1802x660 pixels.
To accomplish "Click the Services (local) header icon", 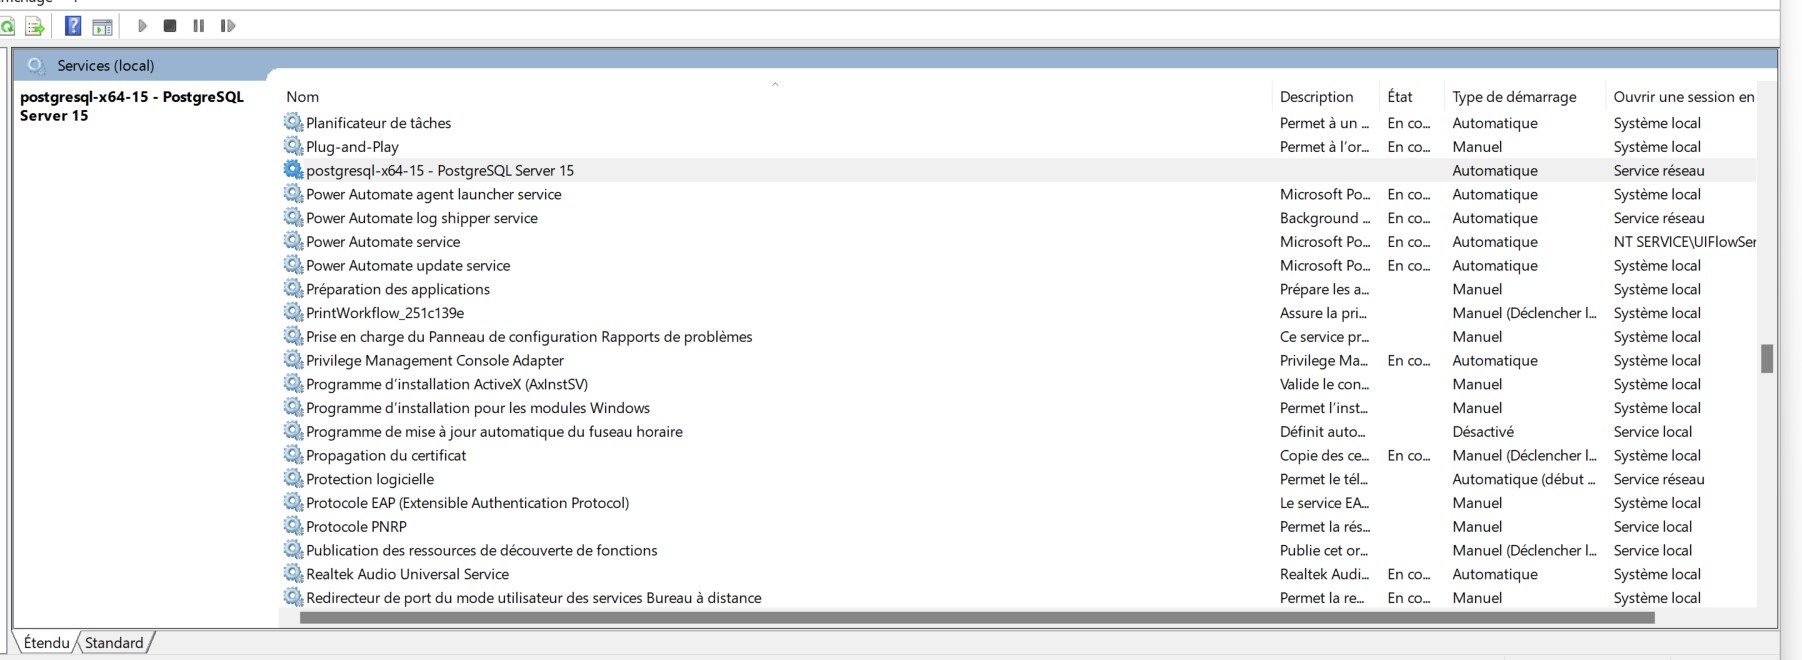I will [x=36, y=65].
